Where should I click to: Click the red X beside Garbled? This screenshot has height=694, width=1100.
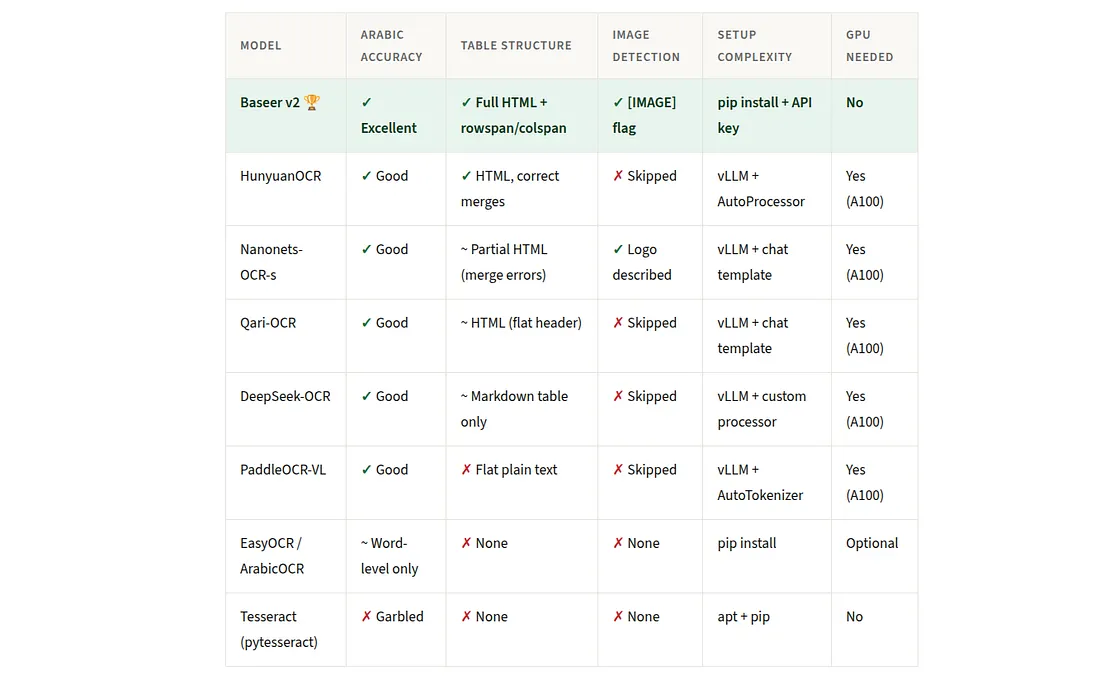(366, 617)
